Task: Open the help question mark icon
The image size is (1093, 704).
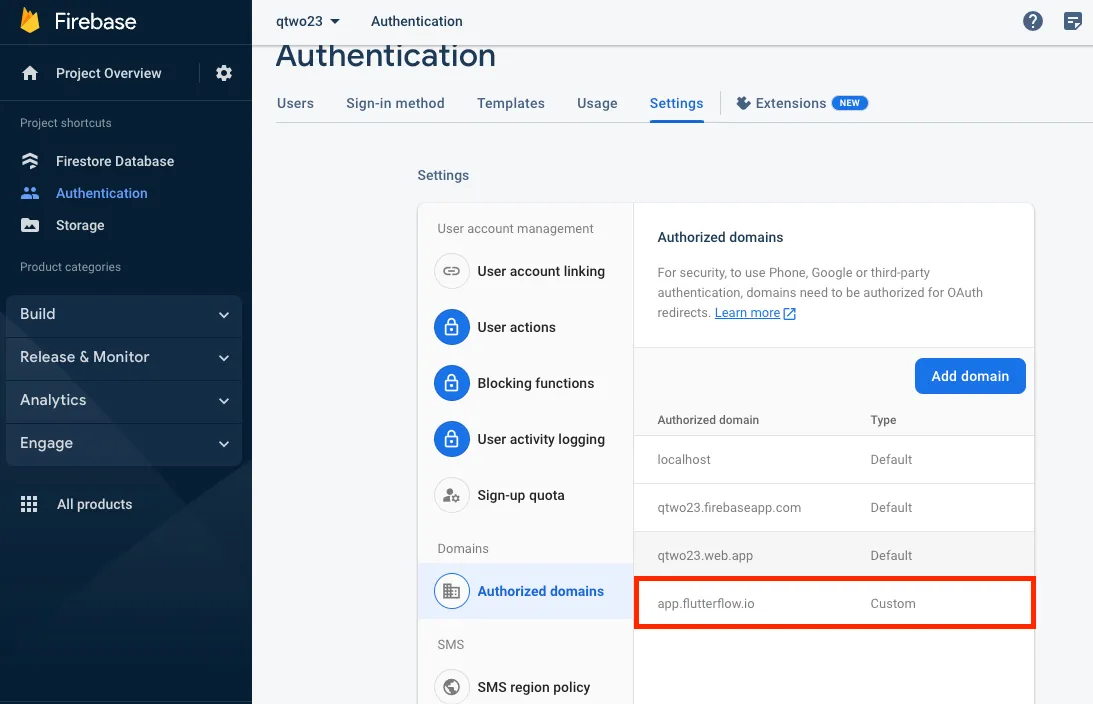Action: 1032,21
